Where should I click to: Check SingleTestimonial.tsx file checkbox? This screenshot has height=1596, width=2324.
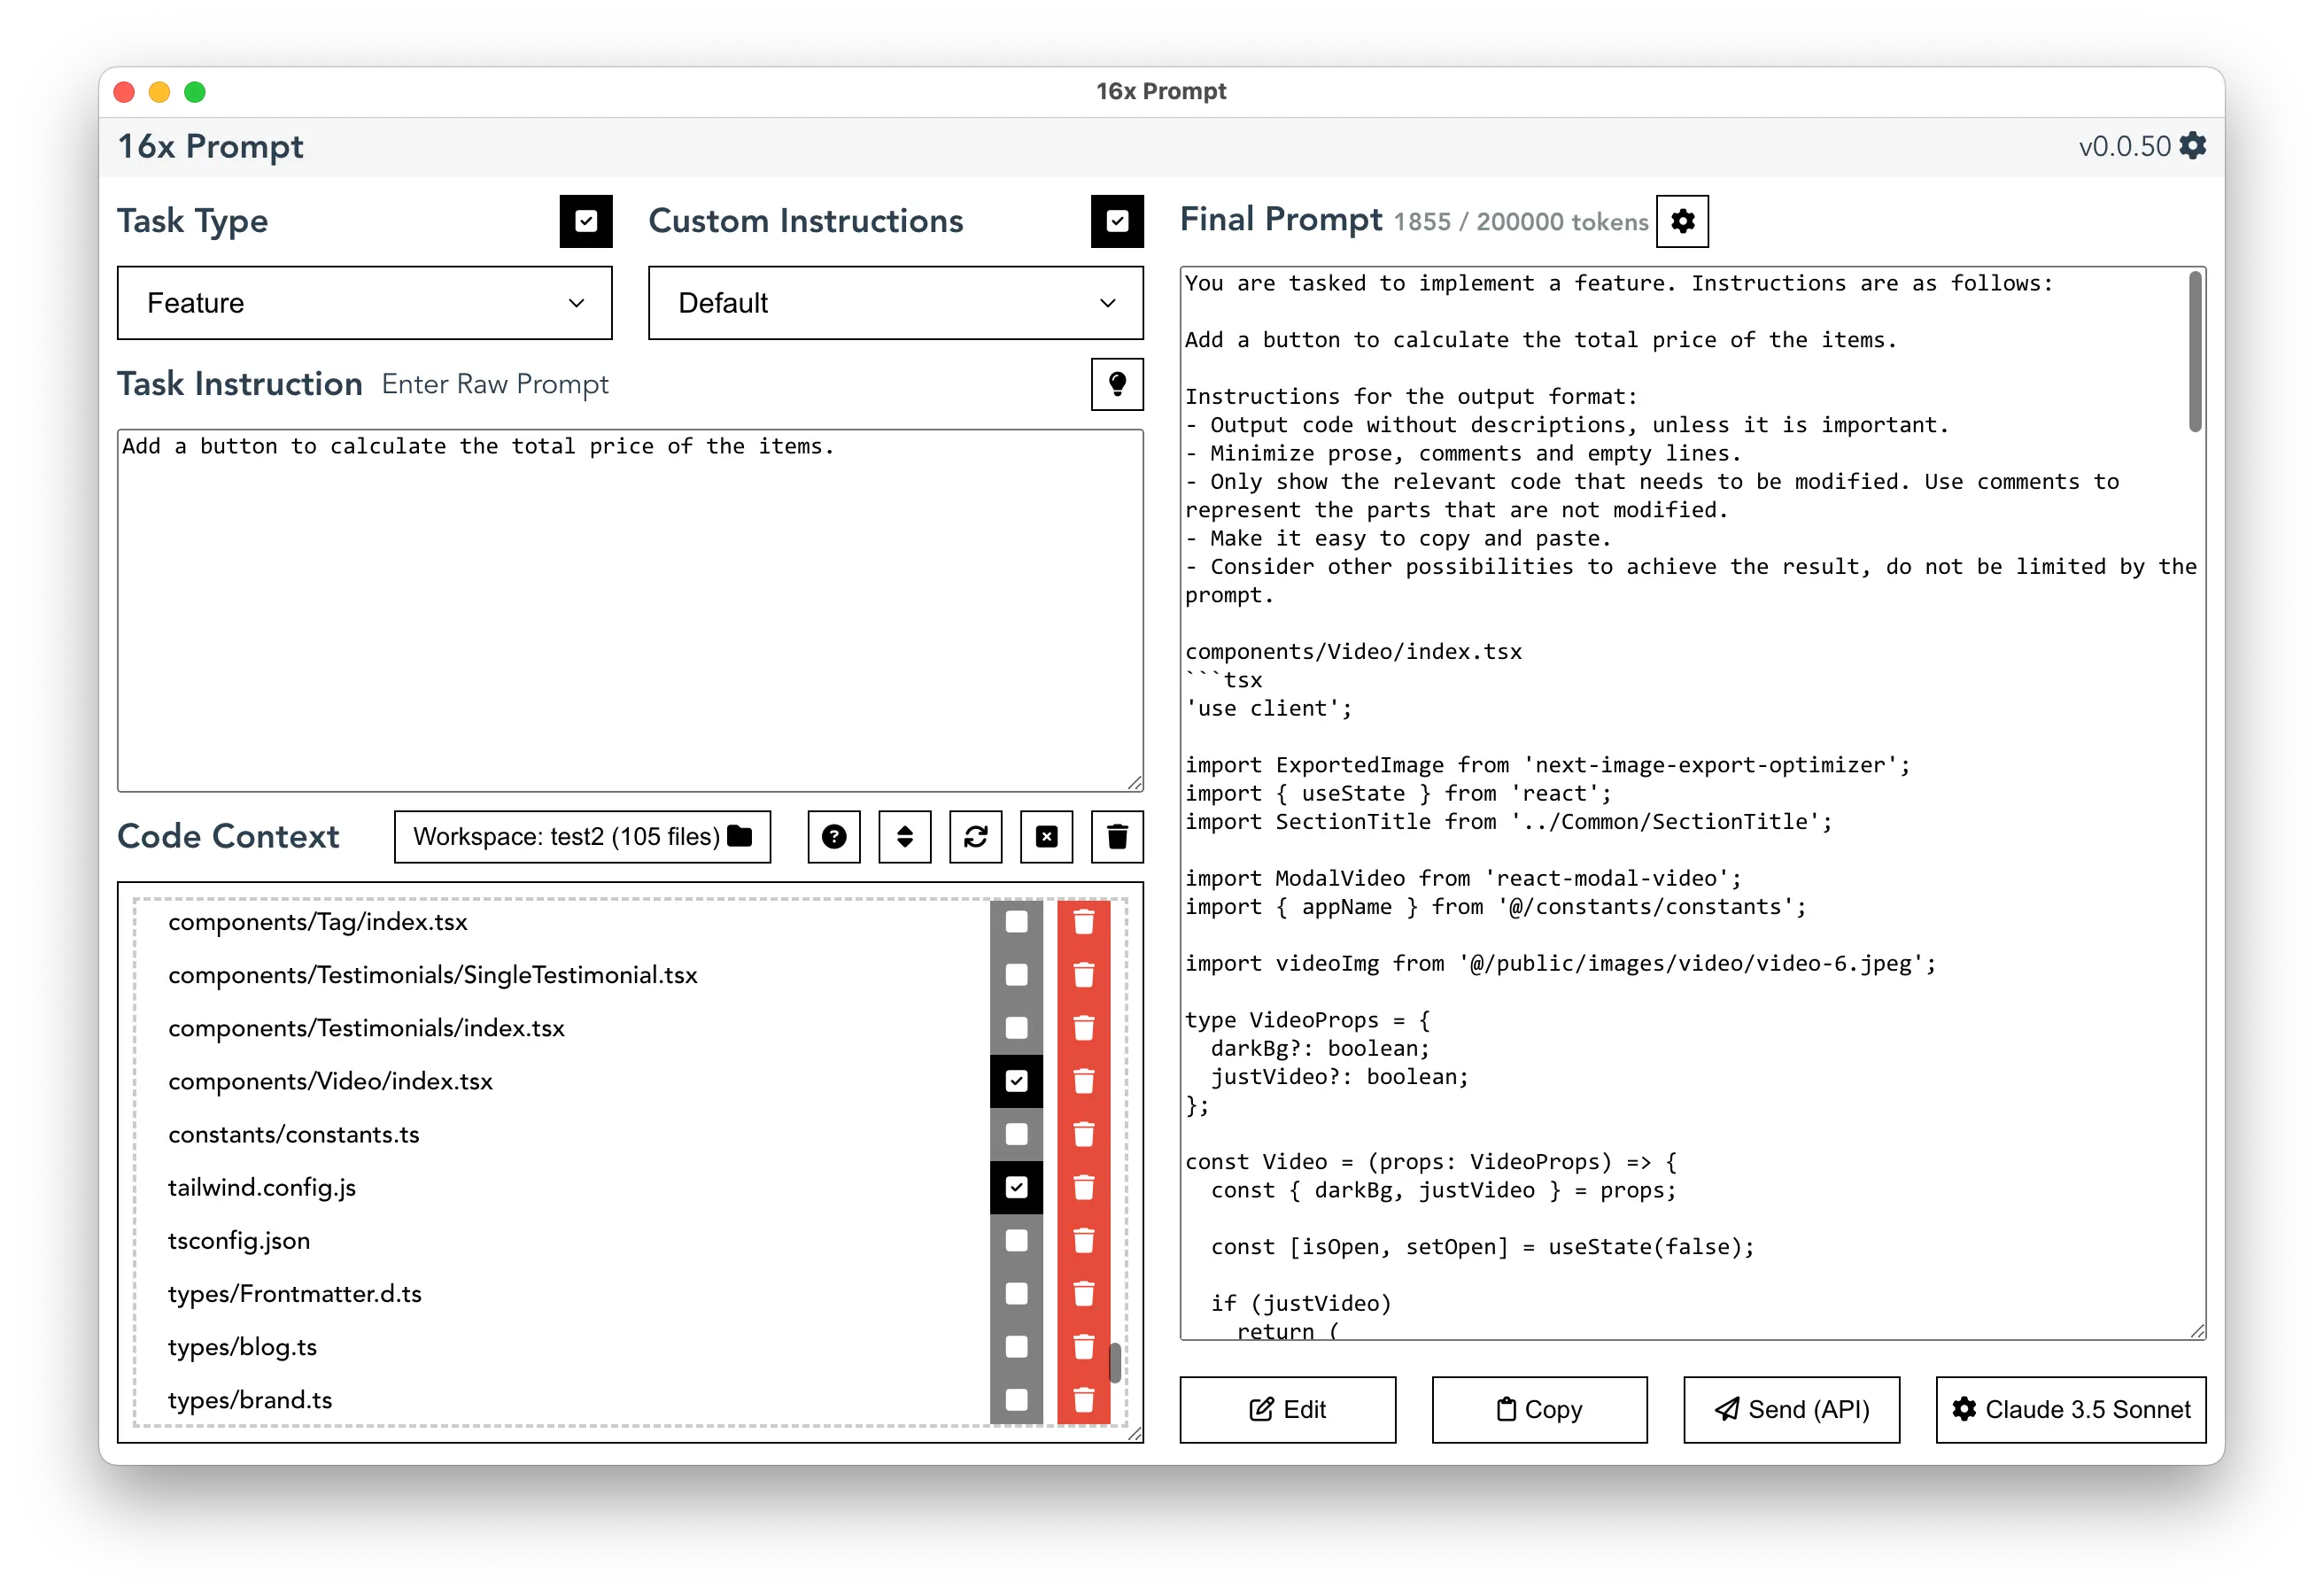(x=1016, y=974)
